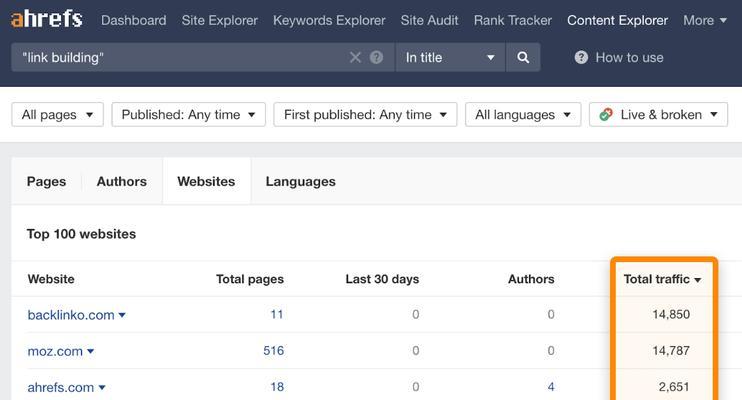Expand the All pages filter

click(57, 115)
